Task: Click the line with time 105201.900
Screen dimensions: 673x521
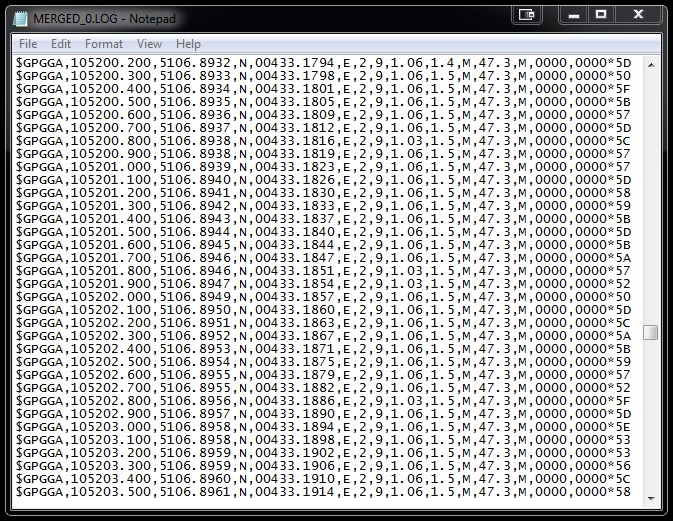Action: 324,284
